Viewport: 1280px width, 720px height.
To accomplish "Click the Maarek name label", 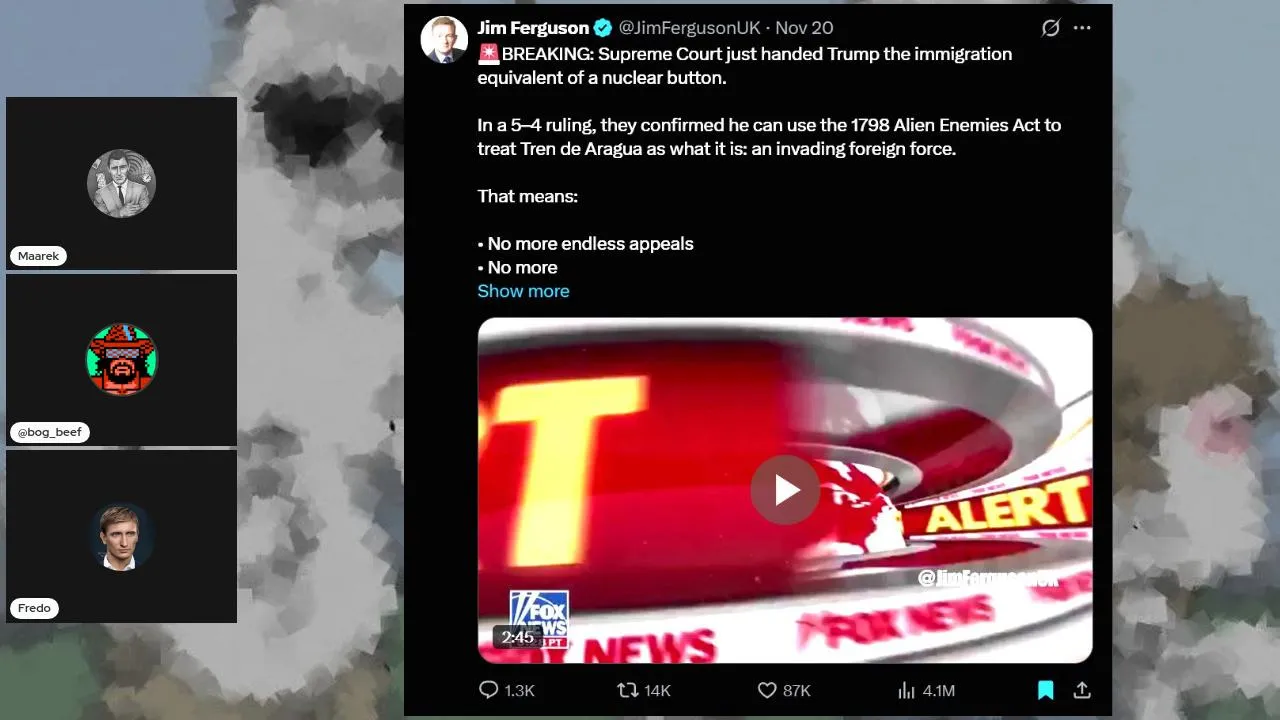I will click(x=38, y=256).
